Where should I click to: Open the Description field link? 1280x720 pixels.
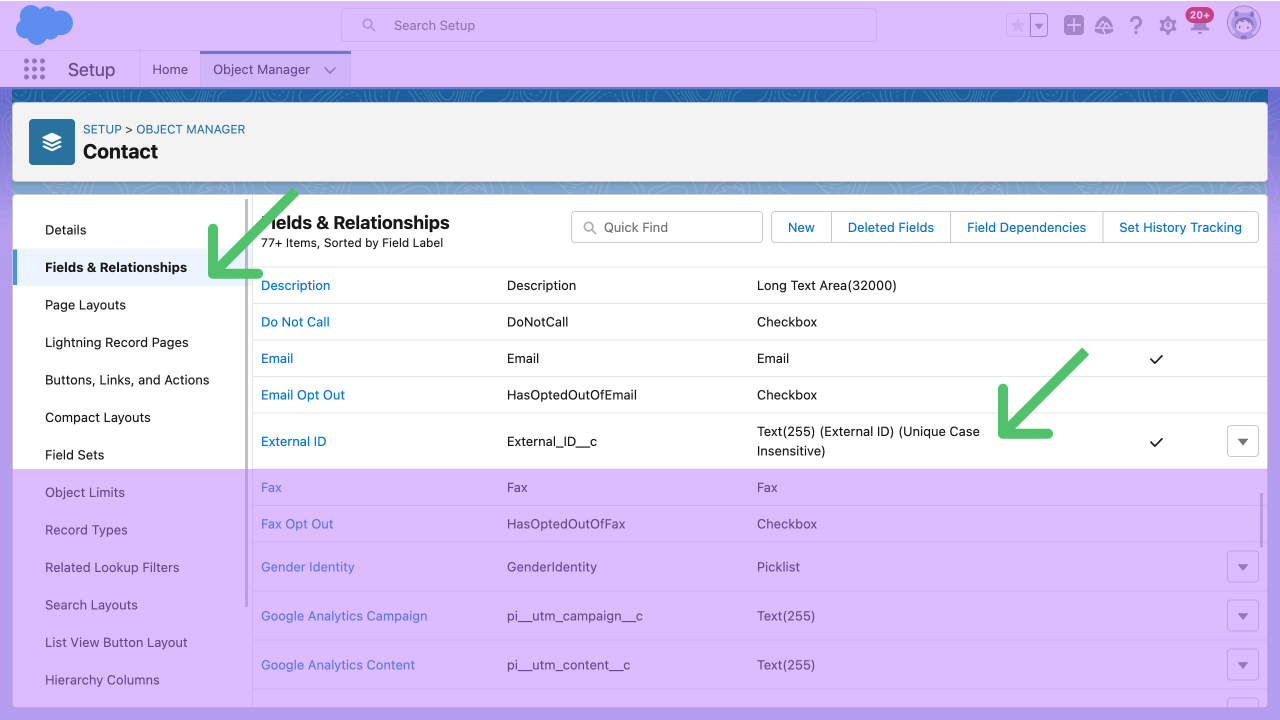(295, 285)
